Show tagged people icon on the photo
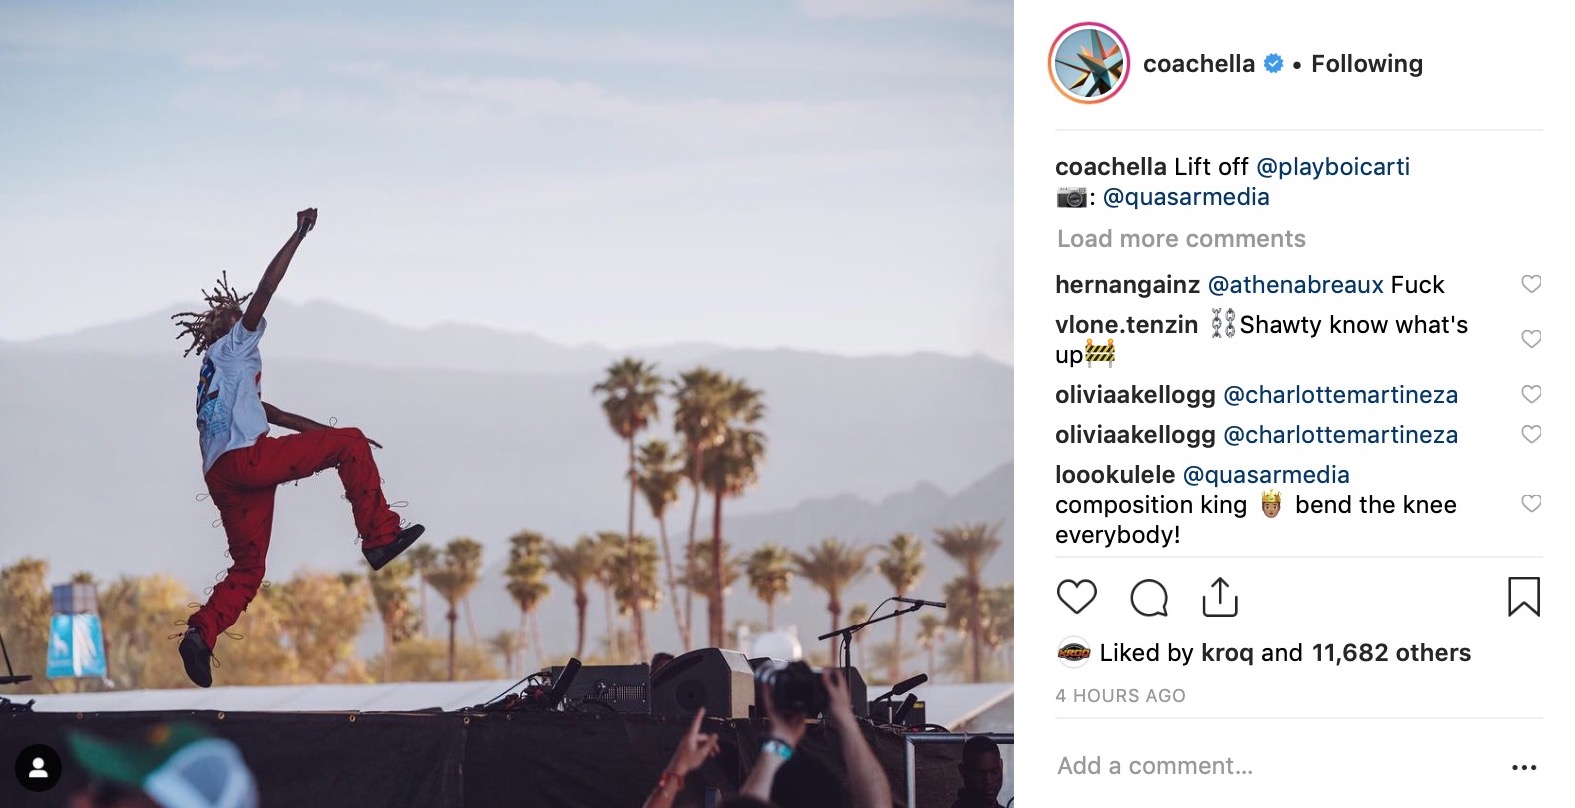 tap(38, 768)
